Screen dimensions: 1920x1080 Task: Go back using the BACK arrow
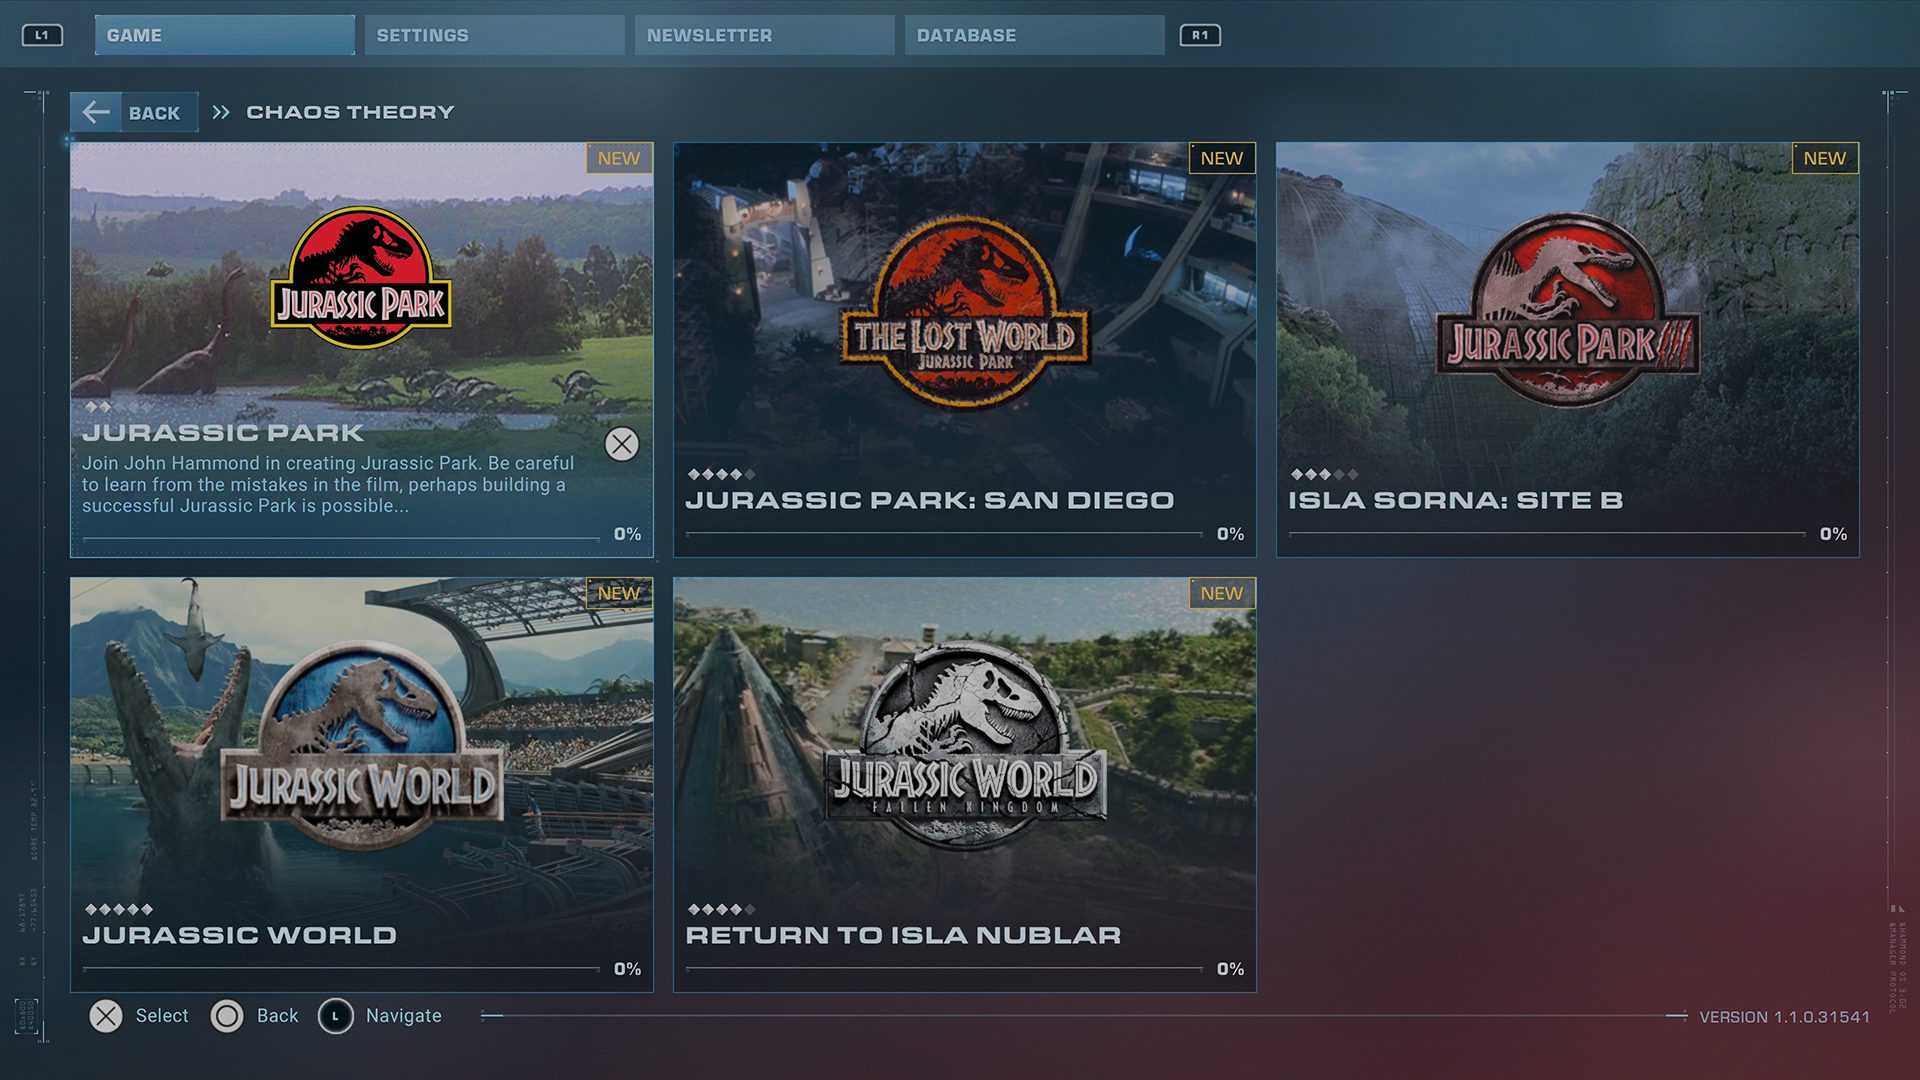[97, 112]
